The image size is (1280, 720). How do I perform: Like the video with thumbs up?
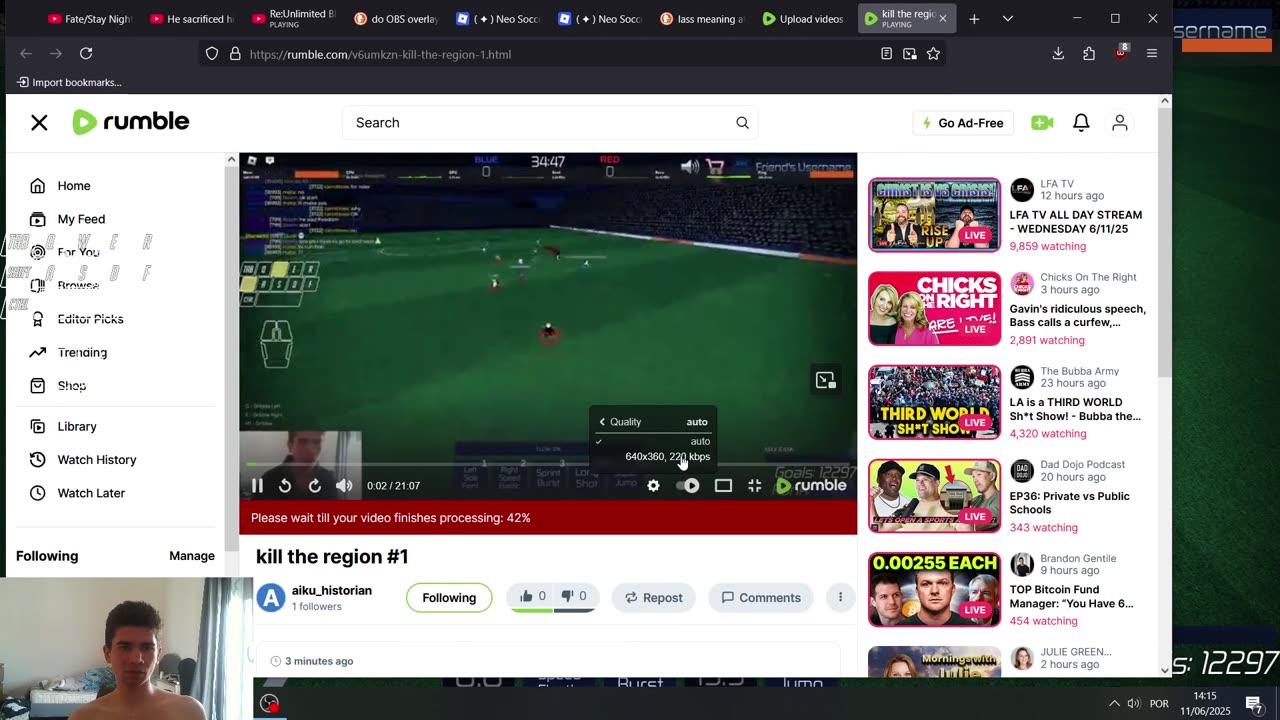click(x=532, y=596)
